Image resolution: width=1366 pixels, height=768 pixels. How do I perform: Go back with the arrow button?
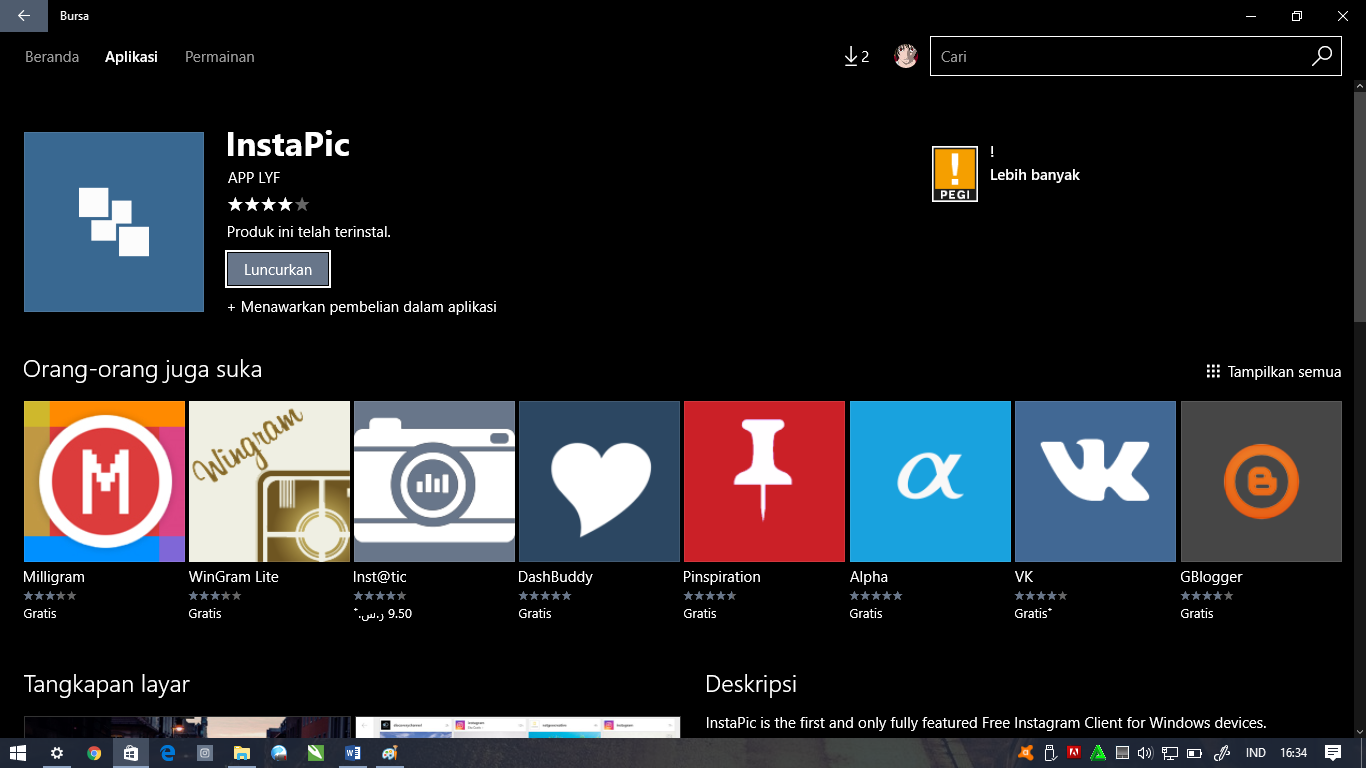tap(24, 16)
